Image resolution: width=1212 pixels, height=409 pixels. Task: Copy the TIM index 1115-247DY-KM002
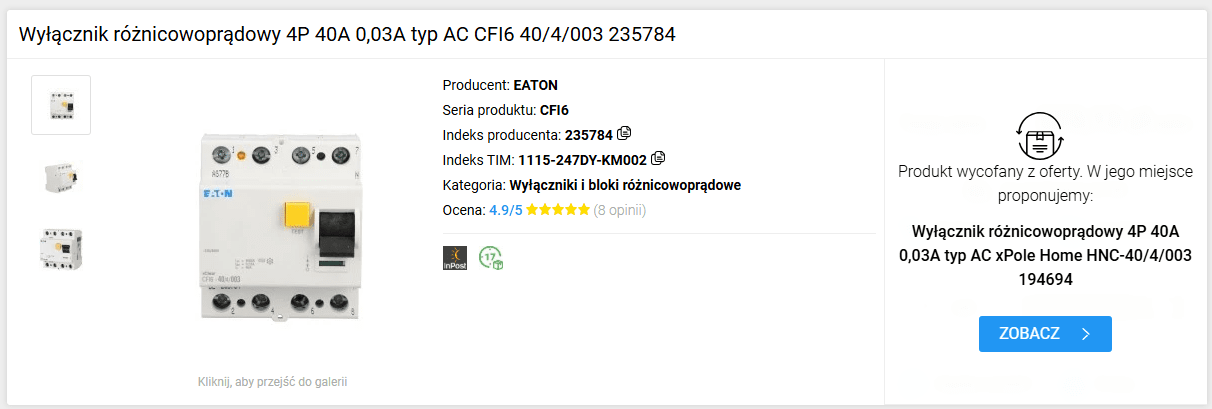point(657,158)
